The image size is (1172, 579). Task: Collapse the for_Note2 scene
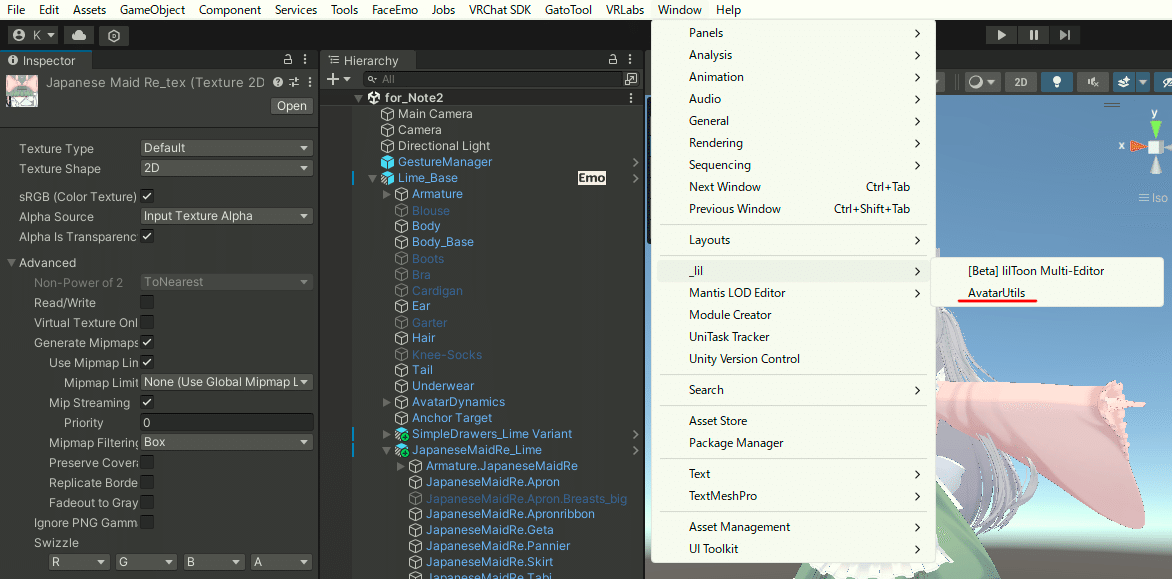click(x=359, y=98)
